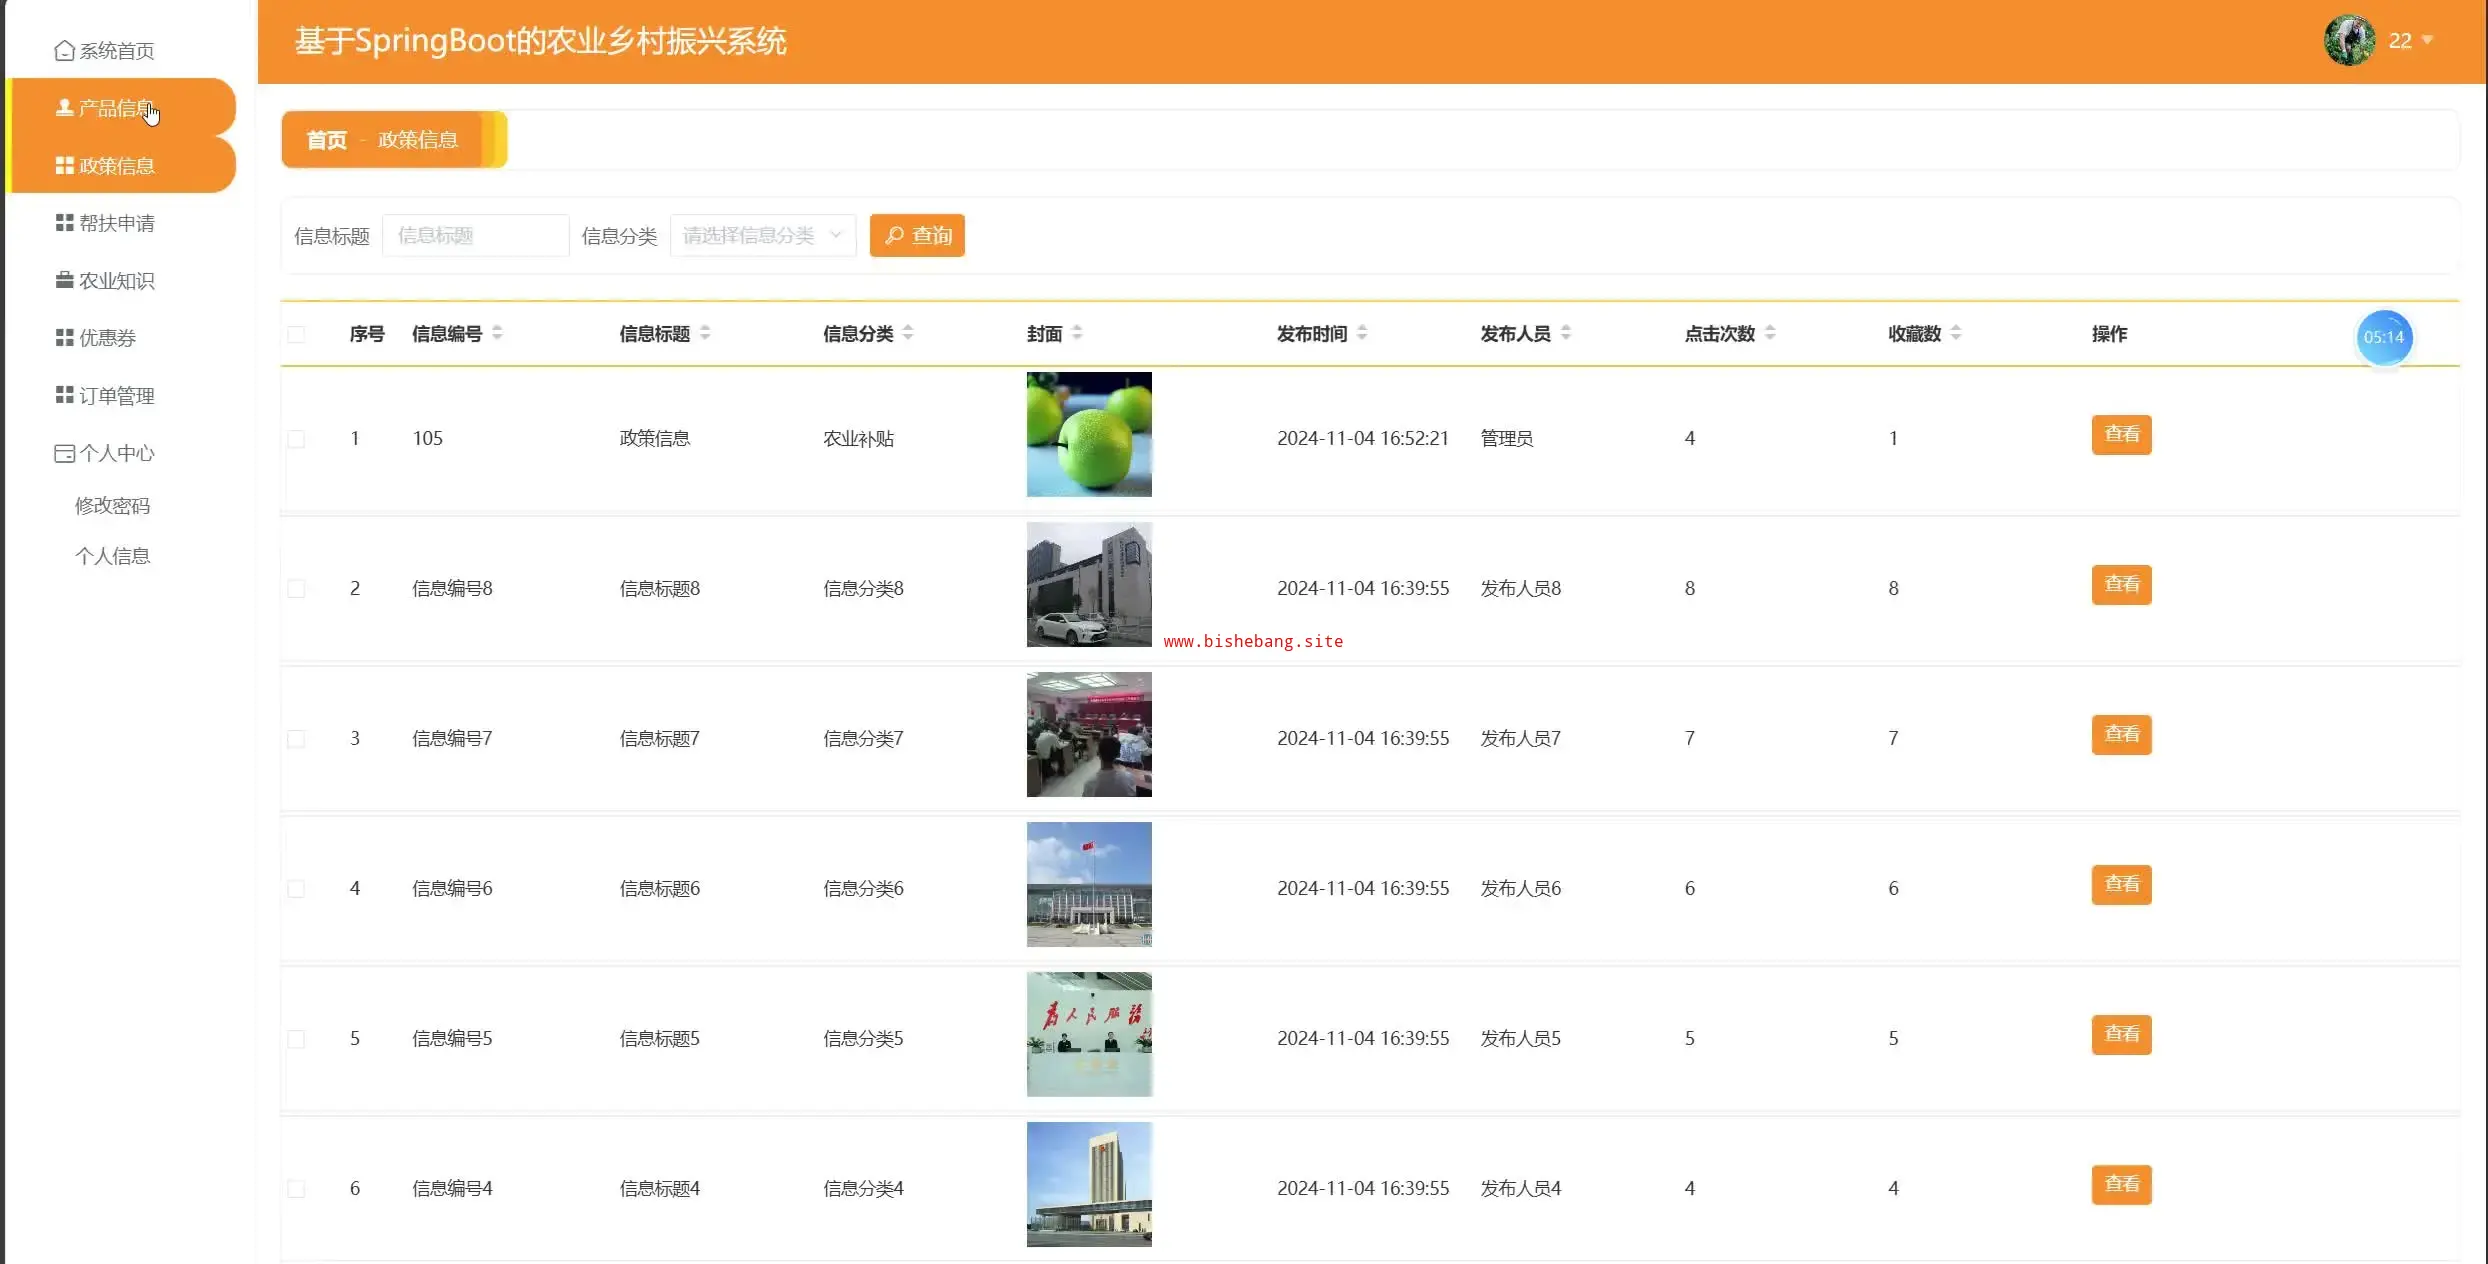
Task: Click the 信息标题 search input field
Action: tap(475, 235)
